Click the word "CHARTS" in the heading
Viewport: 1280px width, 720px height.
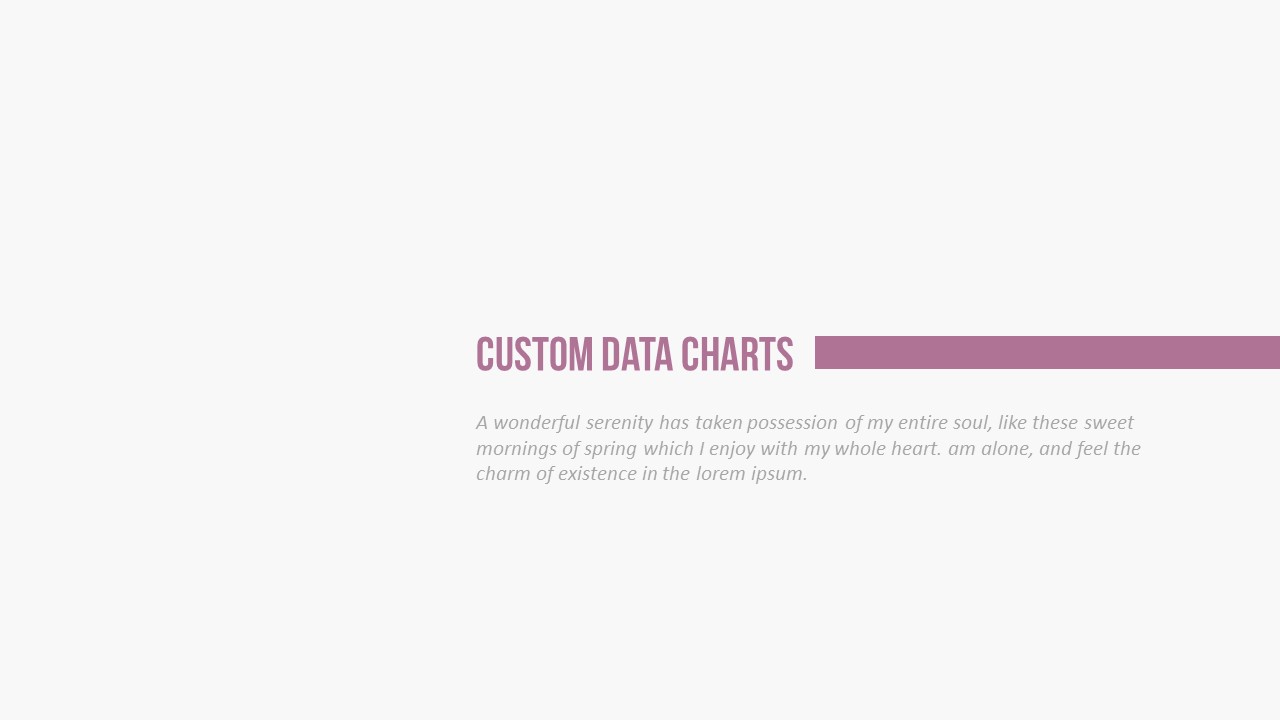736,355
